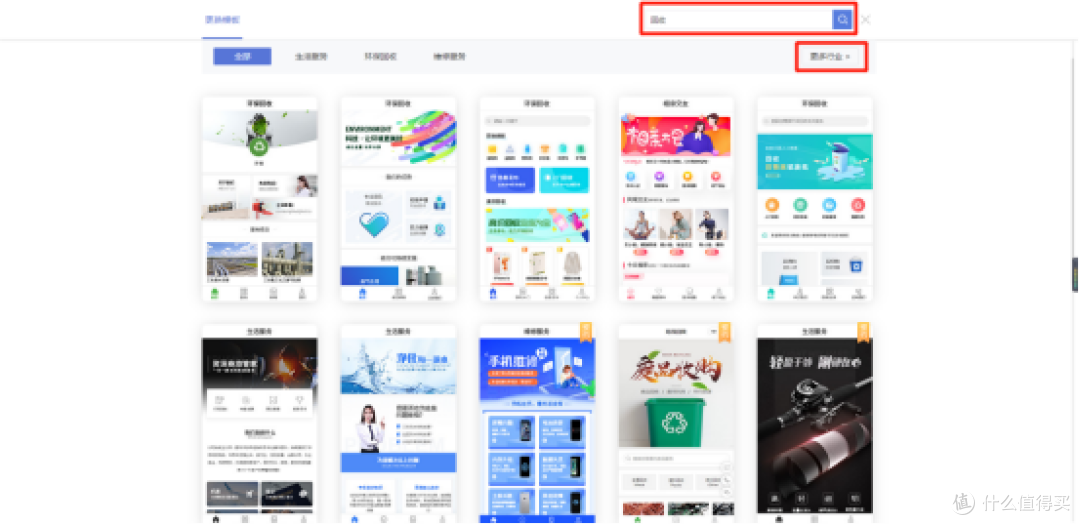The image size is (1080, 525).
Task: Choose the template with blue and cyan buttons
Action: (537, 198)
